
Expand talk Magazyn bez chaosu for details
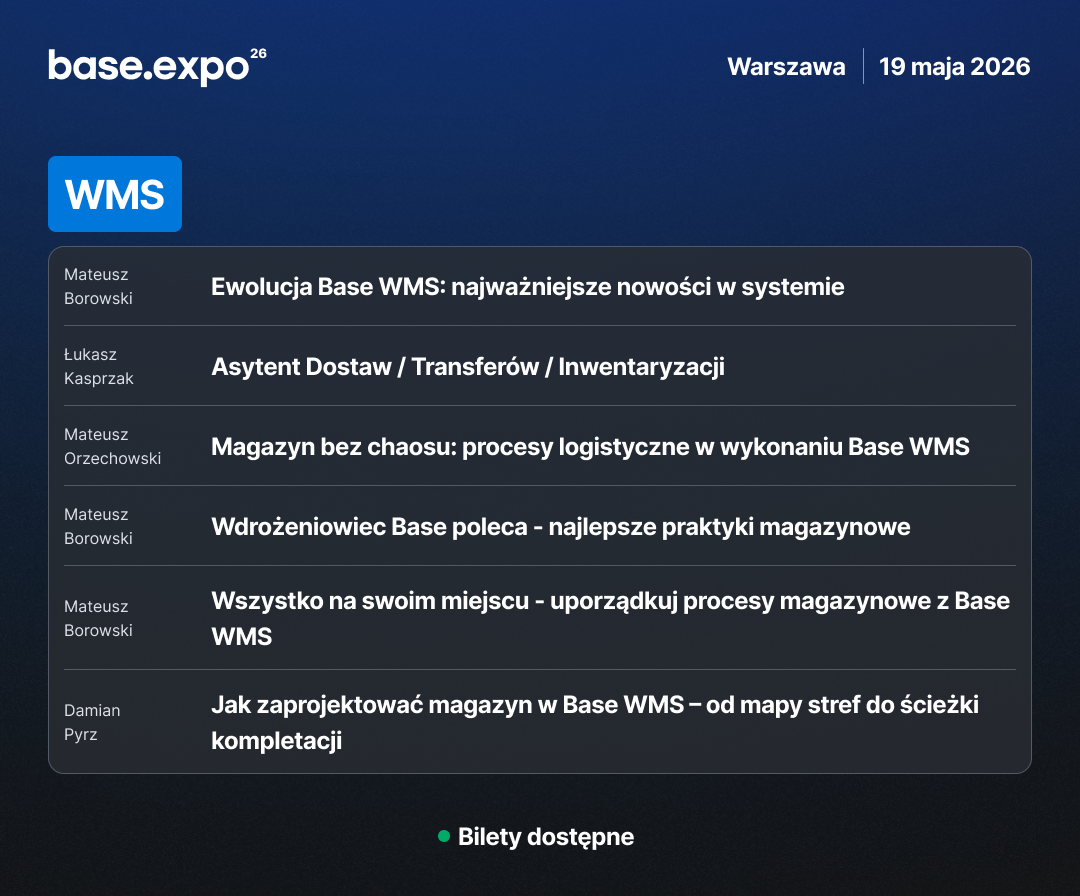[590, 446]
